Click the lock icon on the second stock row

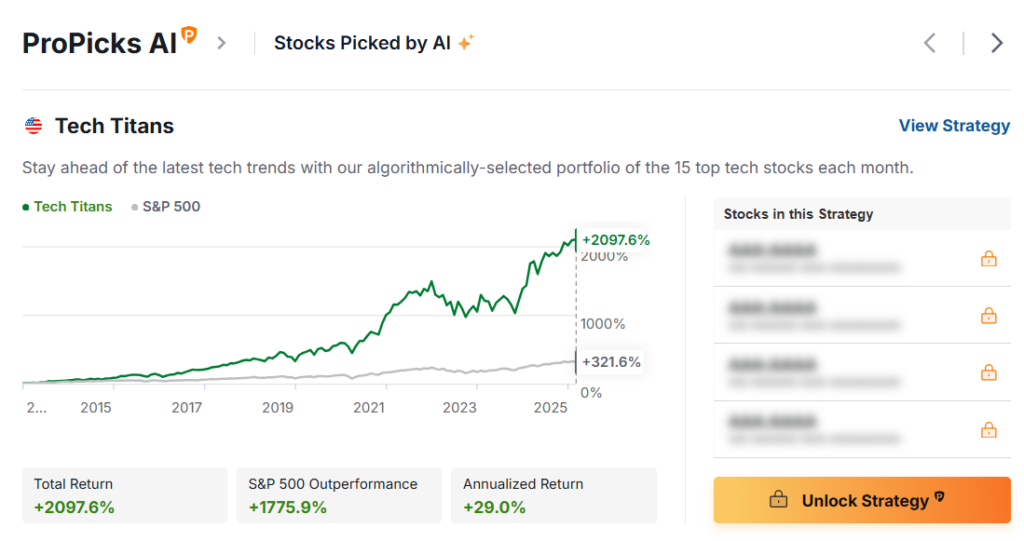tap(988, 316)
